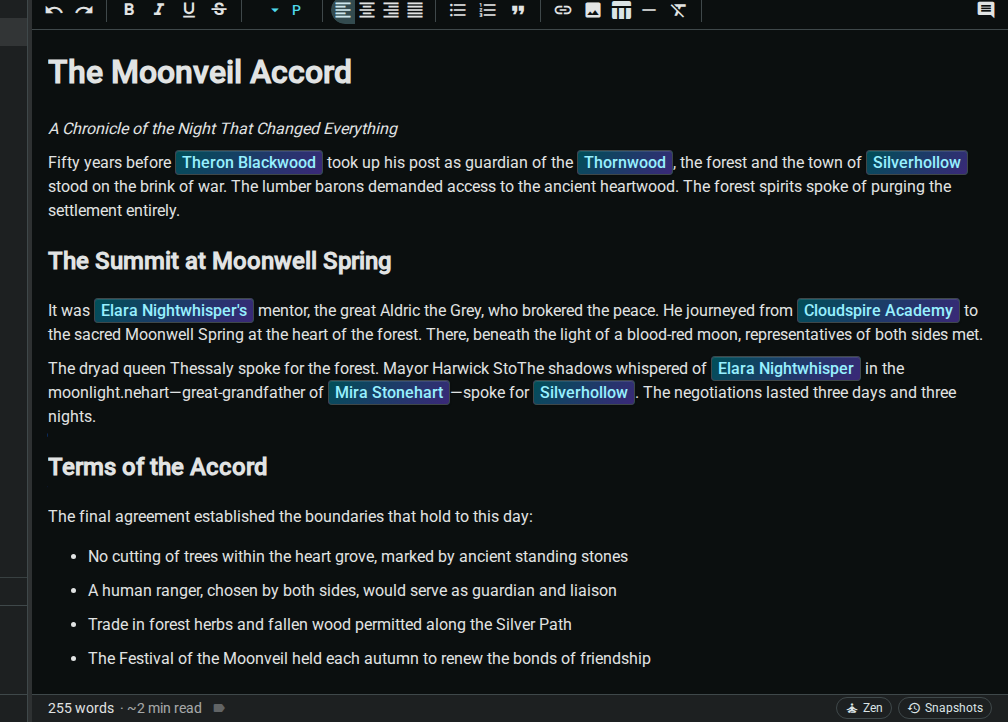The height and width of the screenshot is (722, 1008).
Task: Open the comments panel icon
Action: 986,9
